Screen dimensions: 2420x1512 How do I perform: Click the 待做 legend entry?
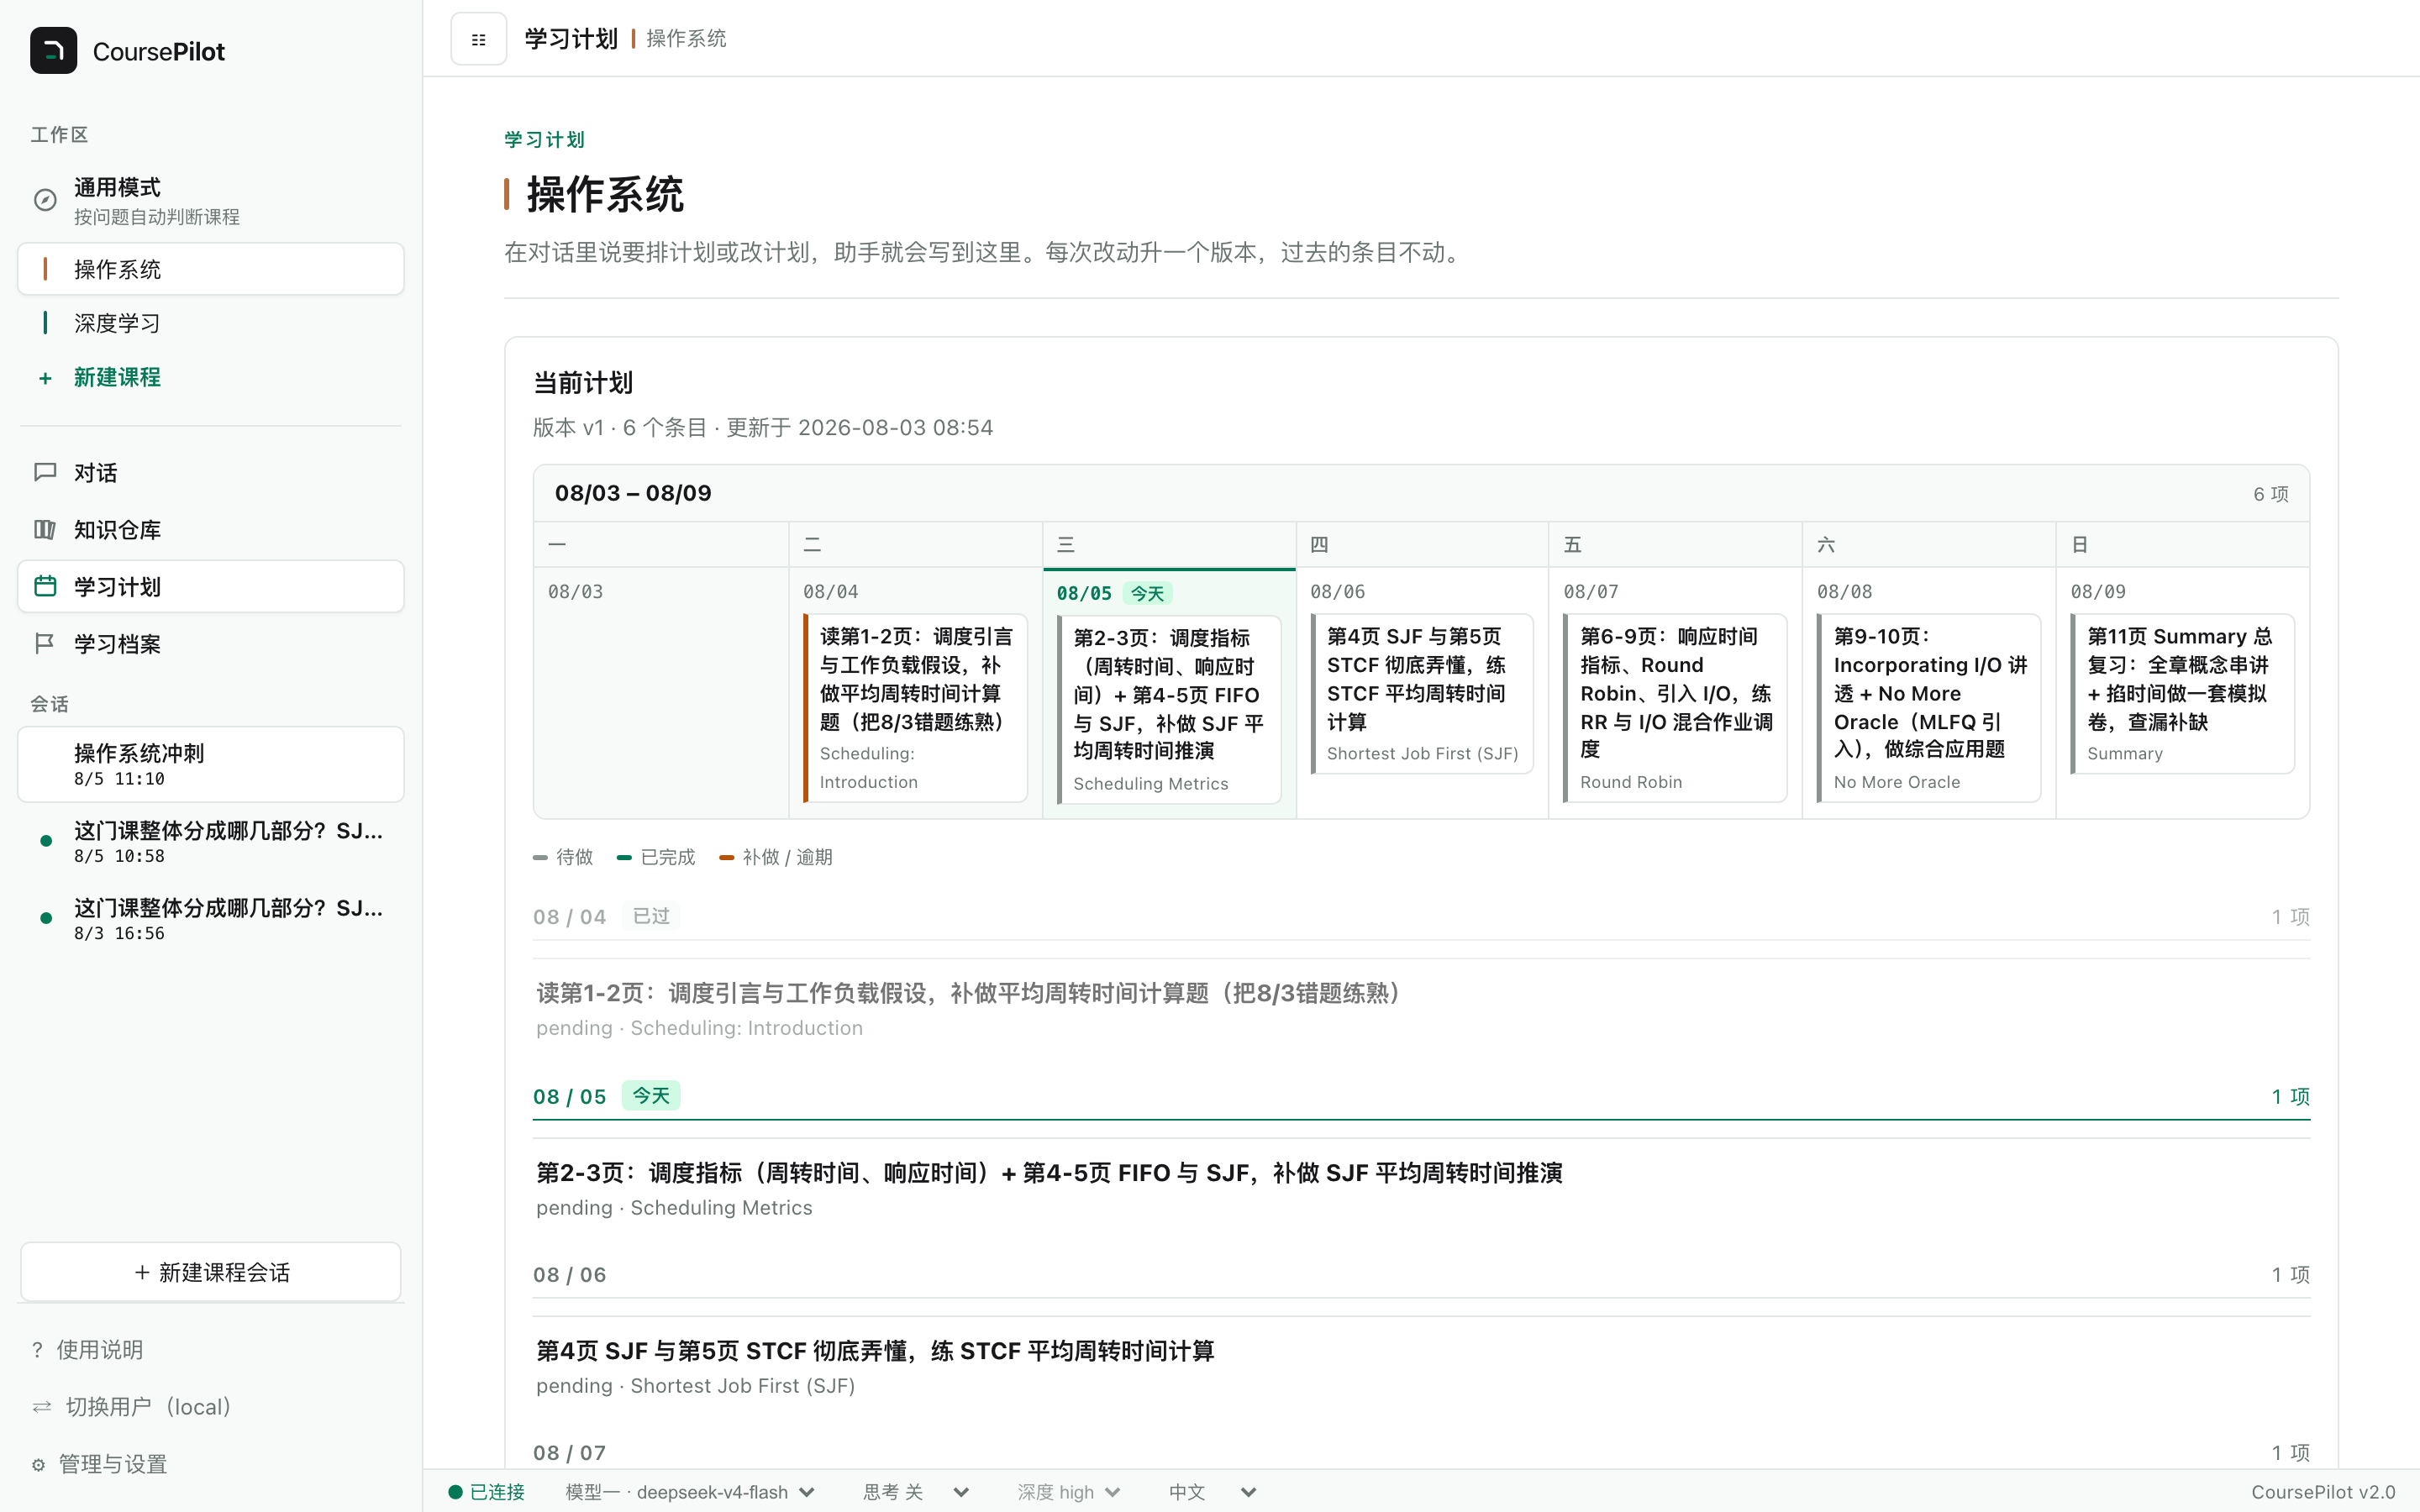563,857
